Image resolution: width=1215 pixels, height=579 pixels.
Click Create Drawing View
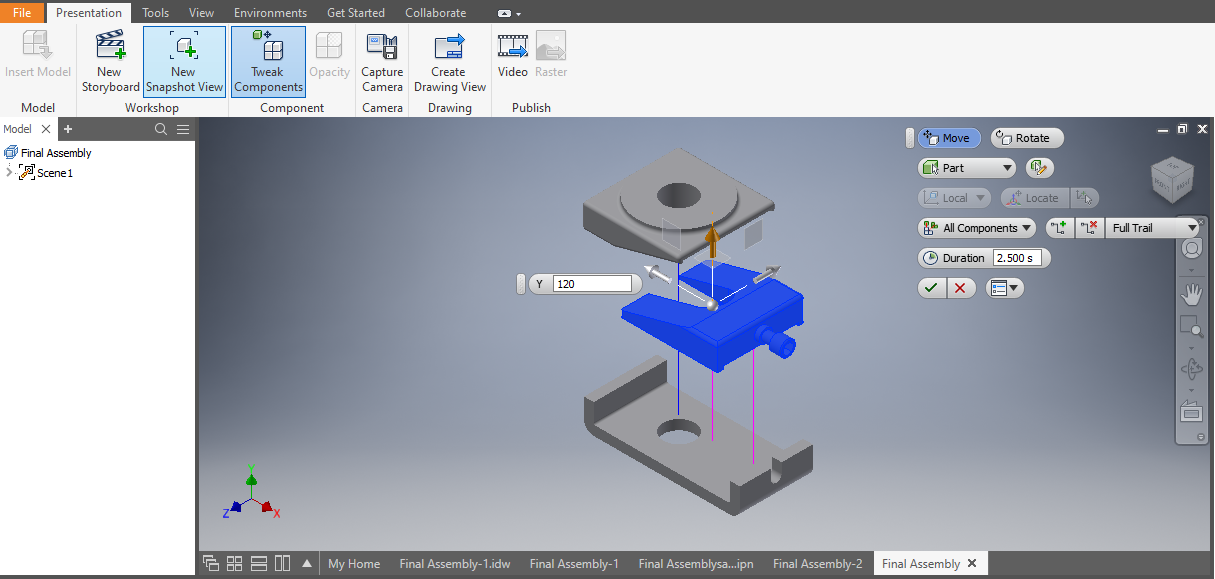coord(449,60)
